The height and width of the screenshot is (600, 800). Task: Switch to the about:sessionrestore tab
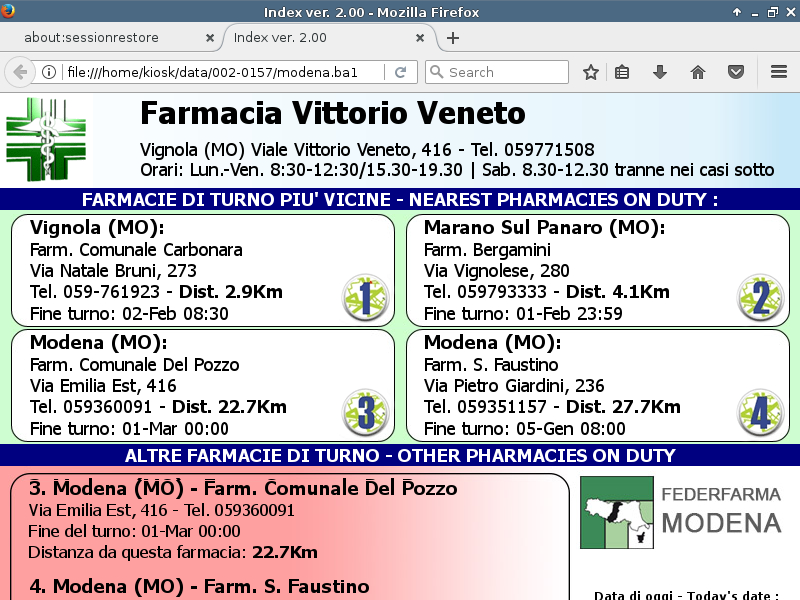[x=105, y=38]
